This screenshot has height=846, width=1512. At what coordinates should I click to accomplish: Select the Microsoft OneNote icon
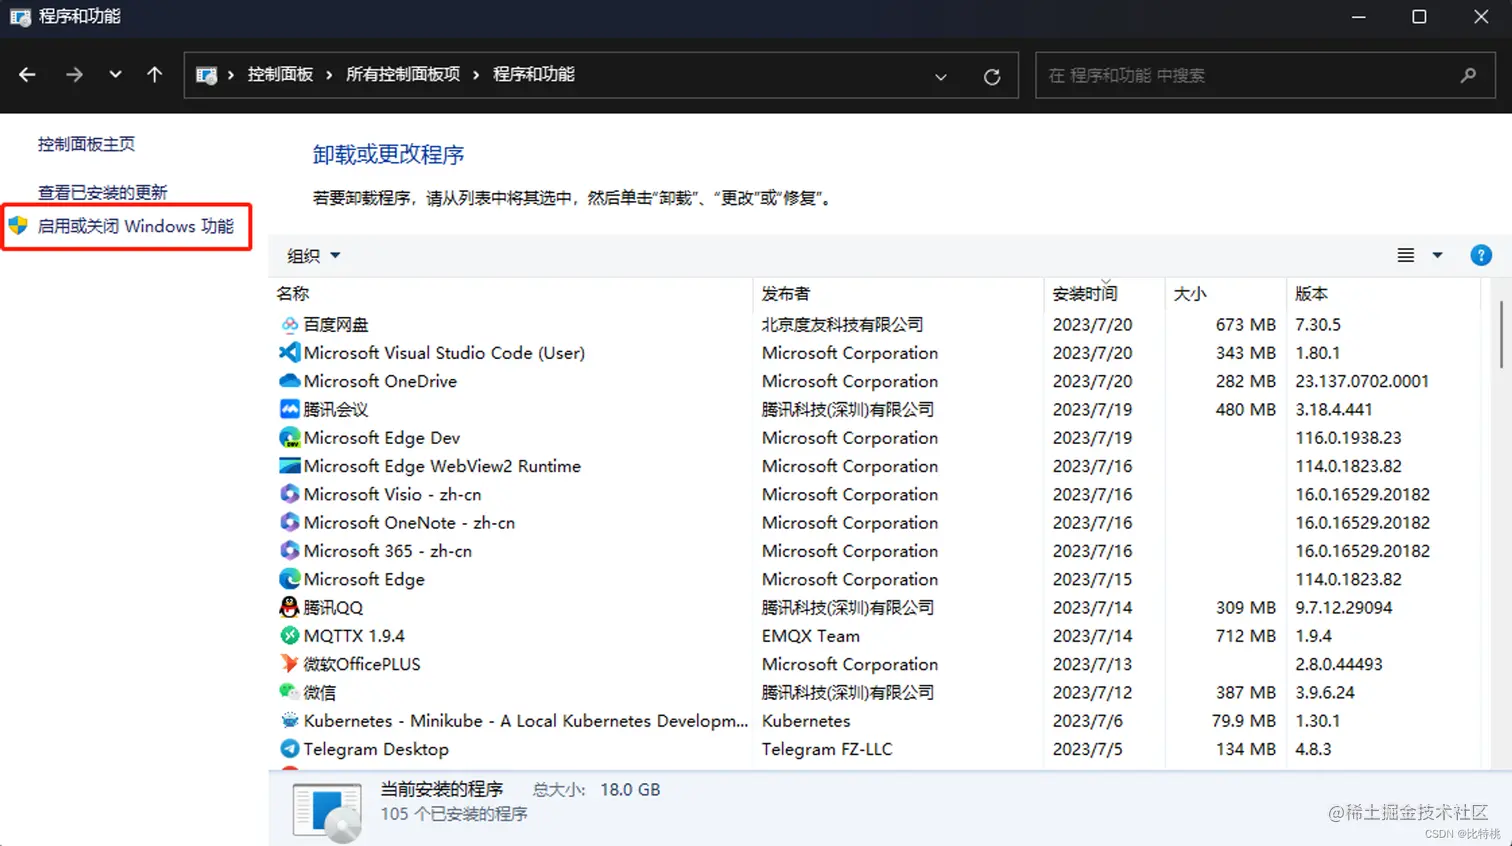tap(289, 522)
